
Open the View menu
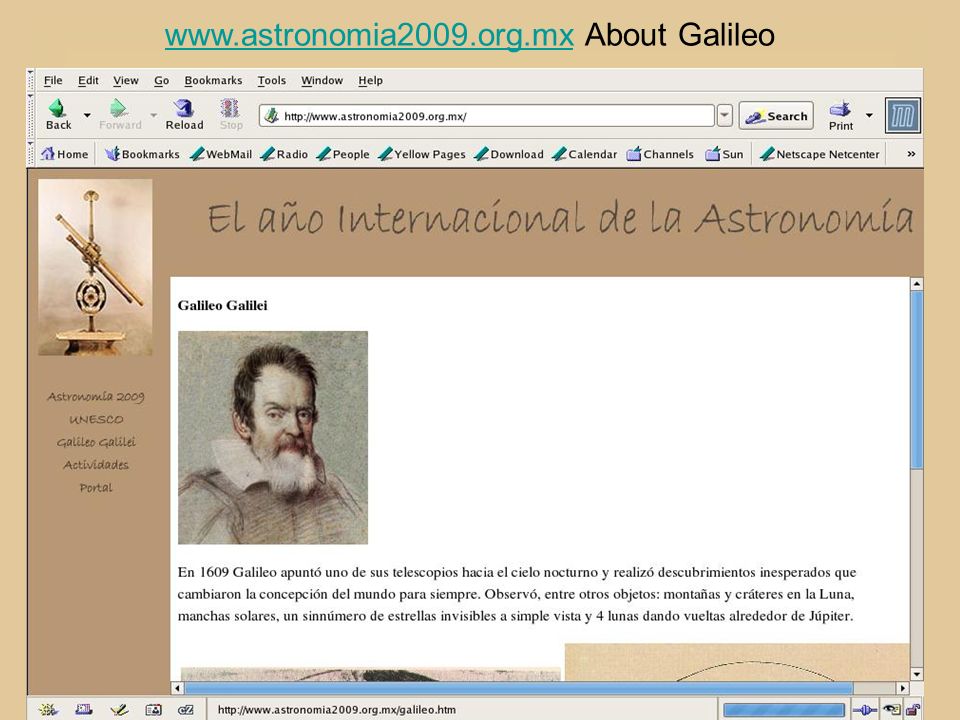pyautogui.click(x=126, y=80)
